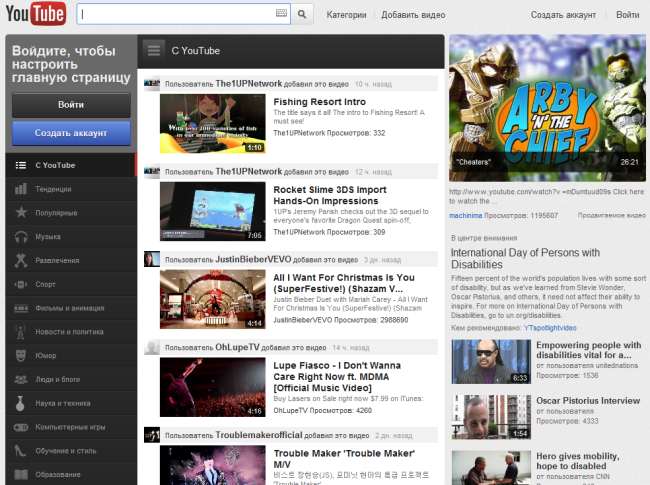This screenshot has height=485, width=650.
Task: Open Fishing Resort Intro video thumbnail
Action: (213, 124)
